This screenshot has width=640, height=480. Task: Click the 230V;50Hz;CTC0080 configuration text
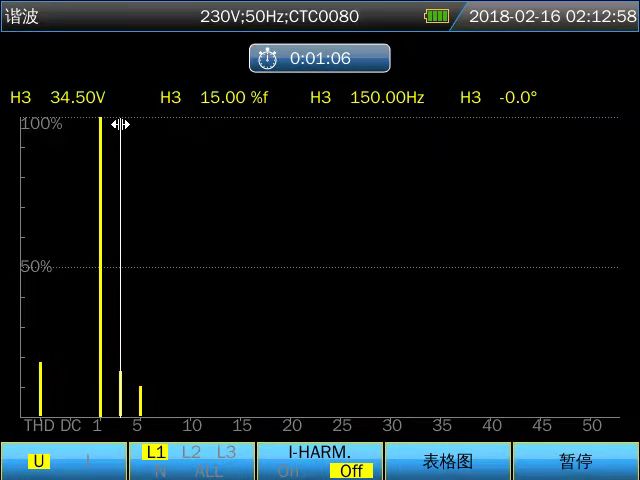coord(279,16)
